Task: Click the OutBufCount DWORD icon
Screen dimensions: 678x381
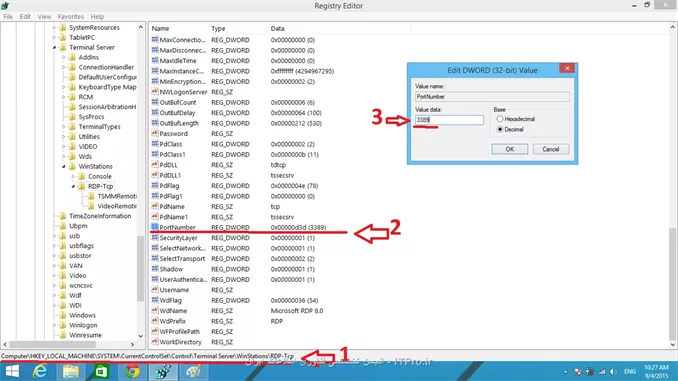Action: [x=155, y=102]
